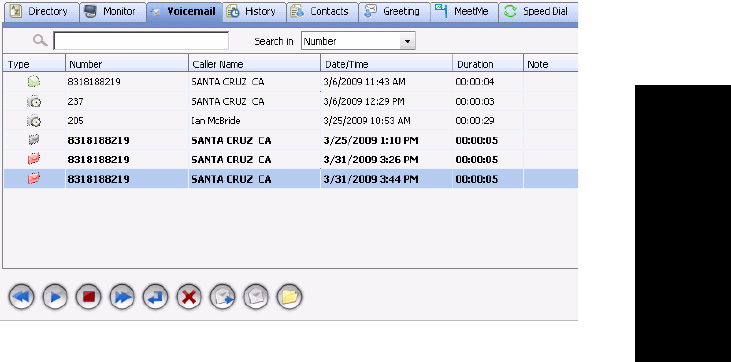
Task: Click type icon in the 205 row
Action: pos(34,121)
